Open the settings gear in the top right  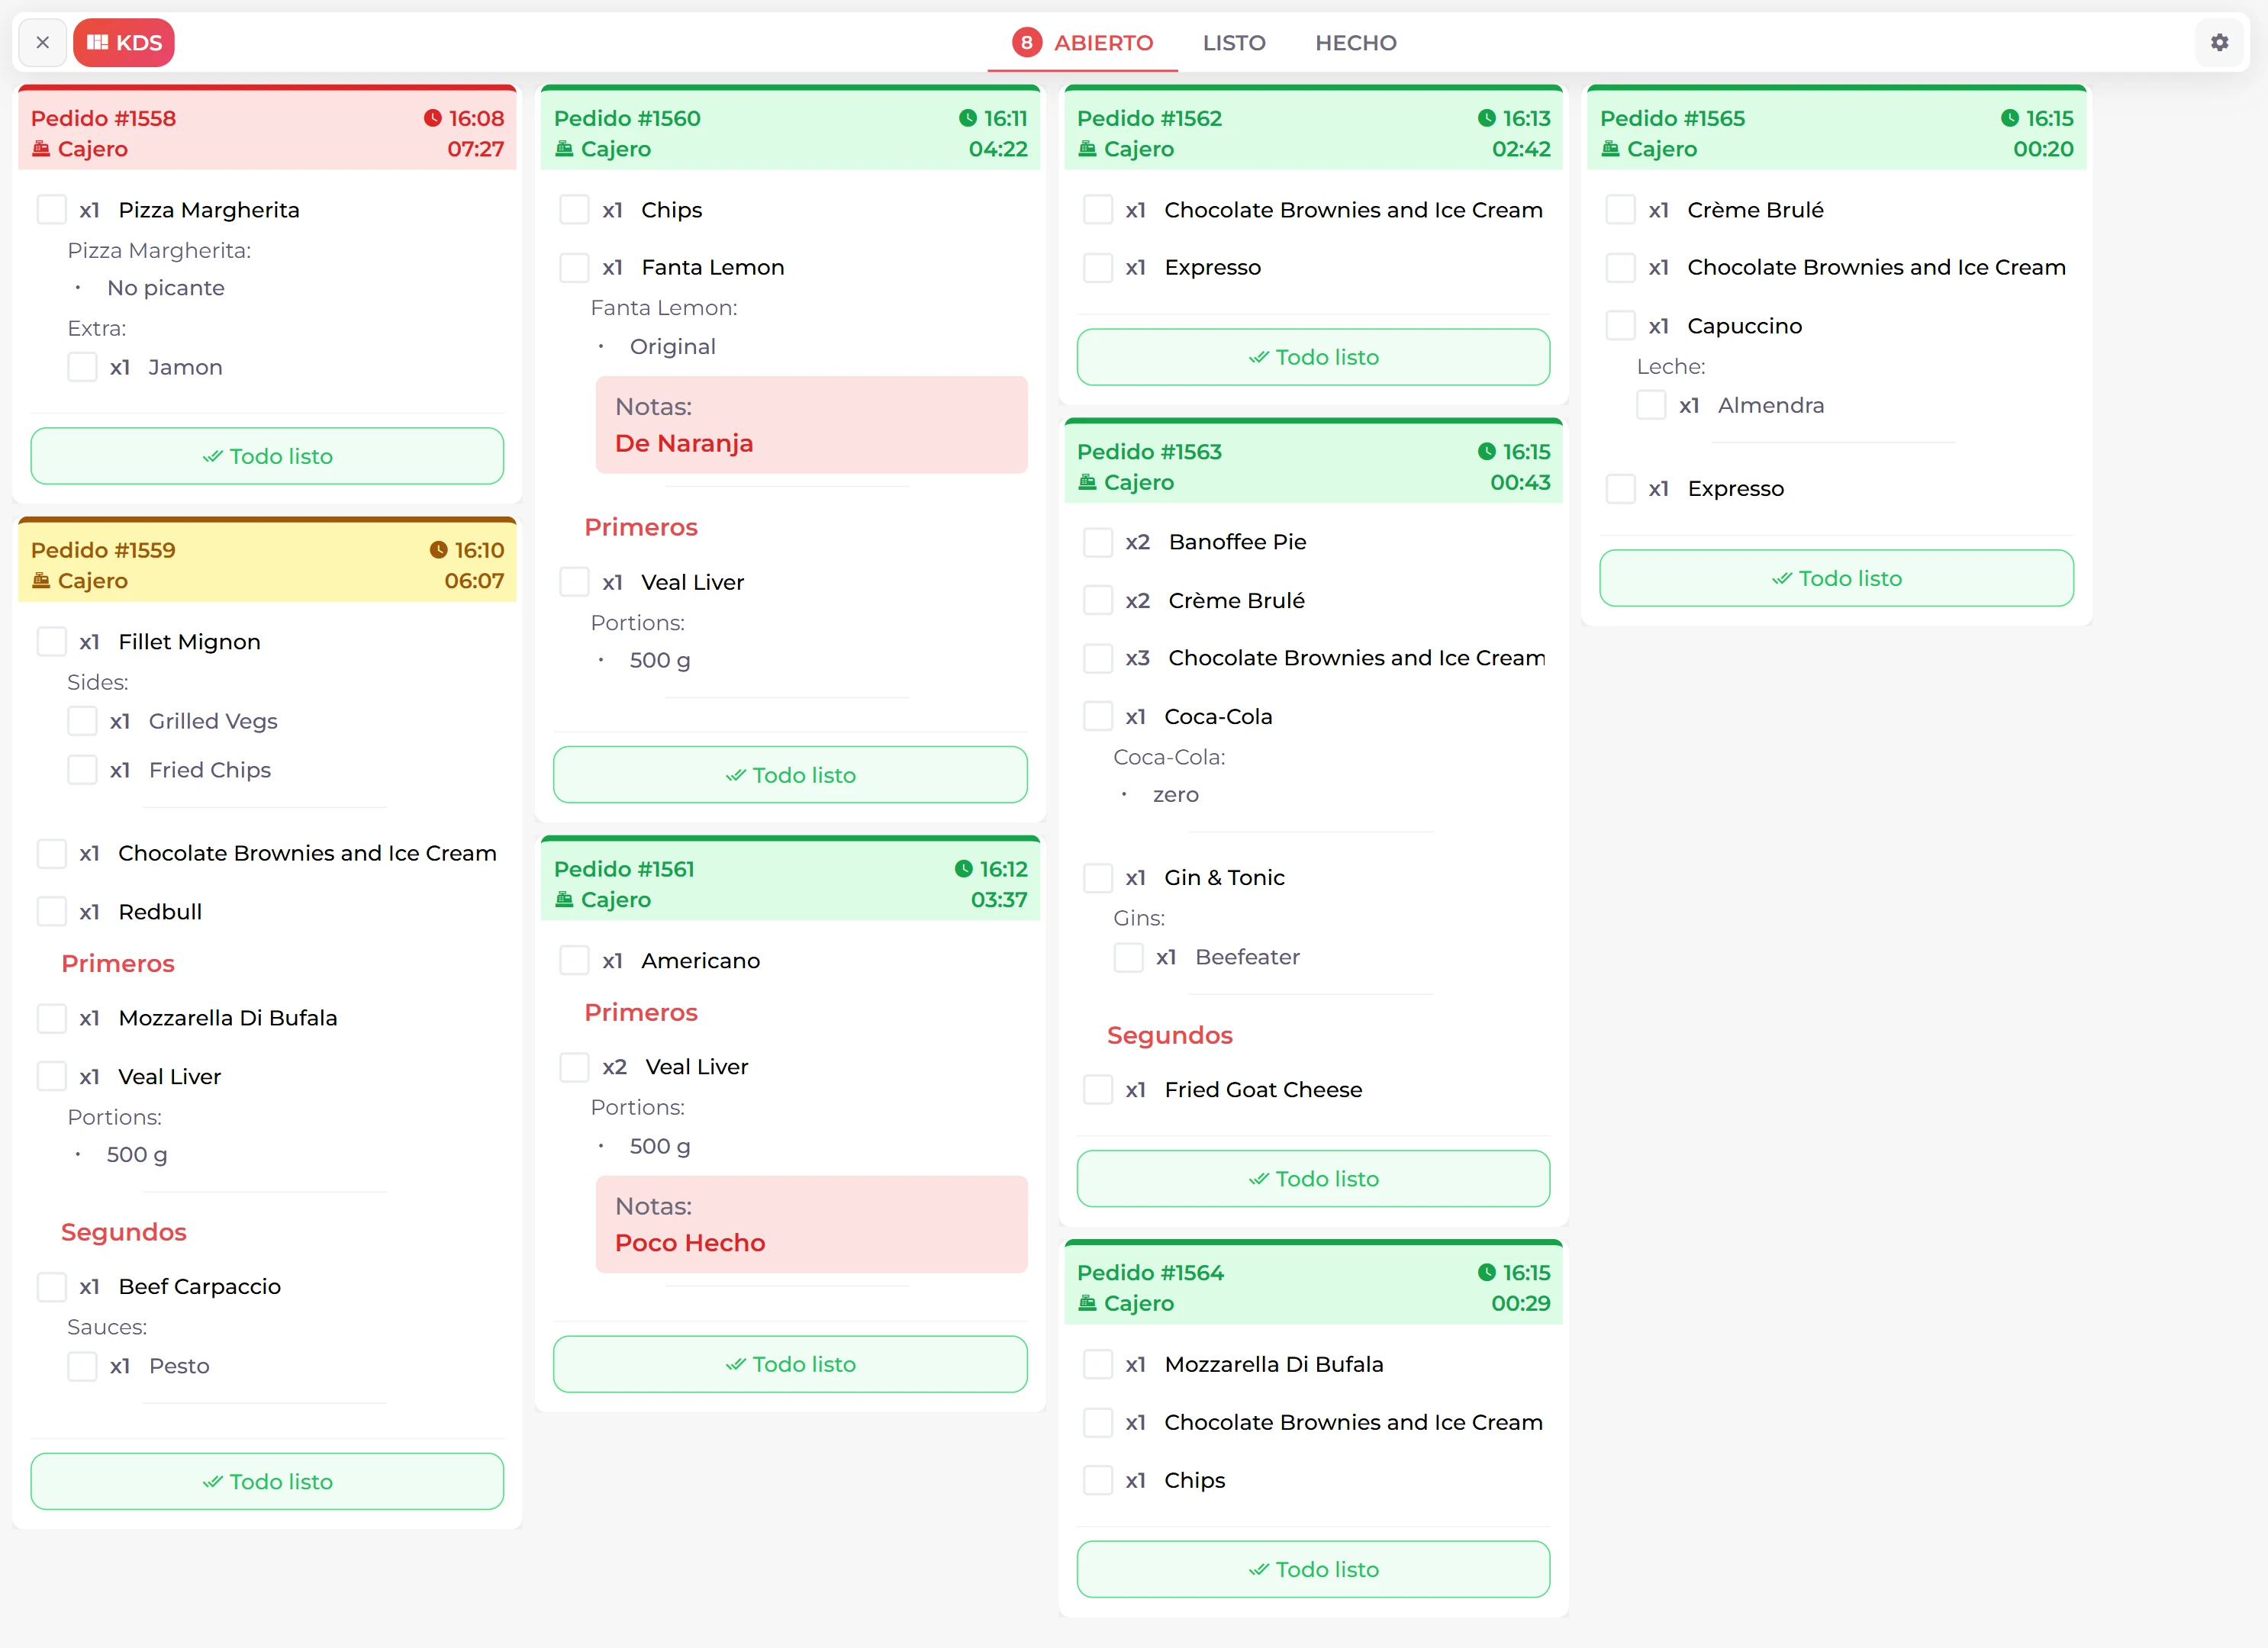click(x=2220, y=42)
